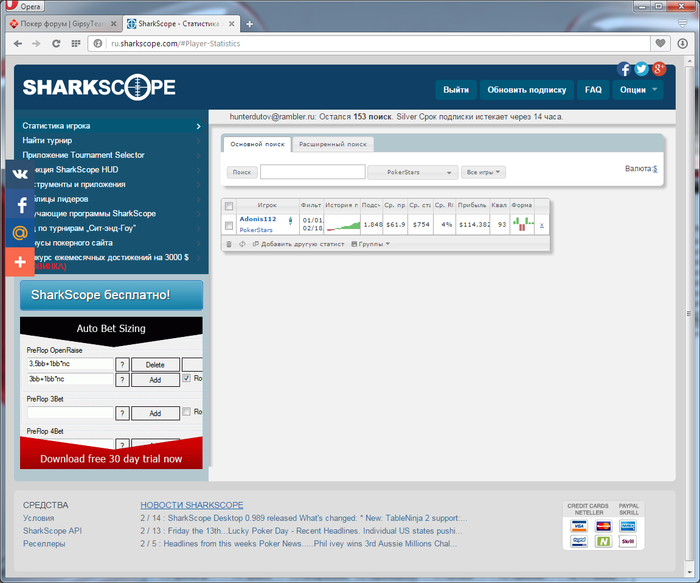Viewport: 700px width, 583px height.
Task: Toggle PreFlop 3Bet Ro checkbox
Action: [187, 411]
